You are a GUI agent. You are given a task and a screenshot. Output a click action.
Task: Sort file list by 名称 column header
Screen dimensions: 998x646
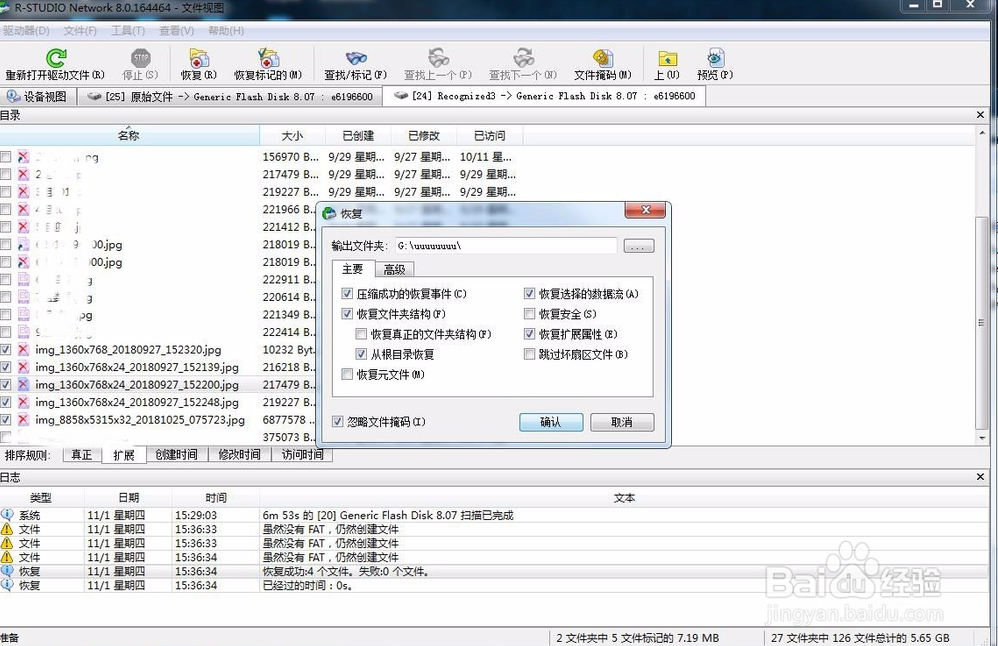coord(128,135)
